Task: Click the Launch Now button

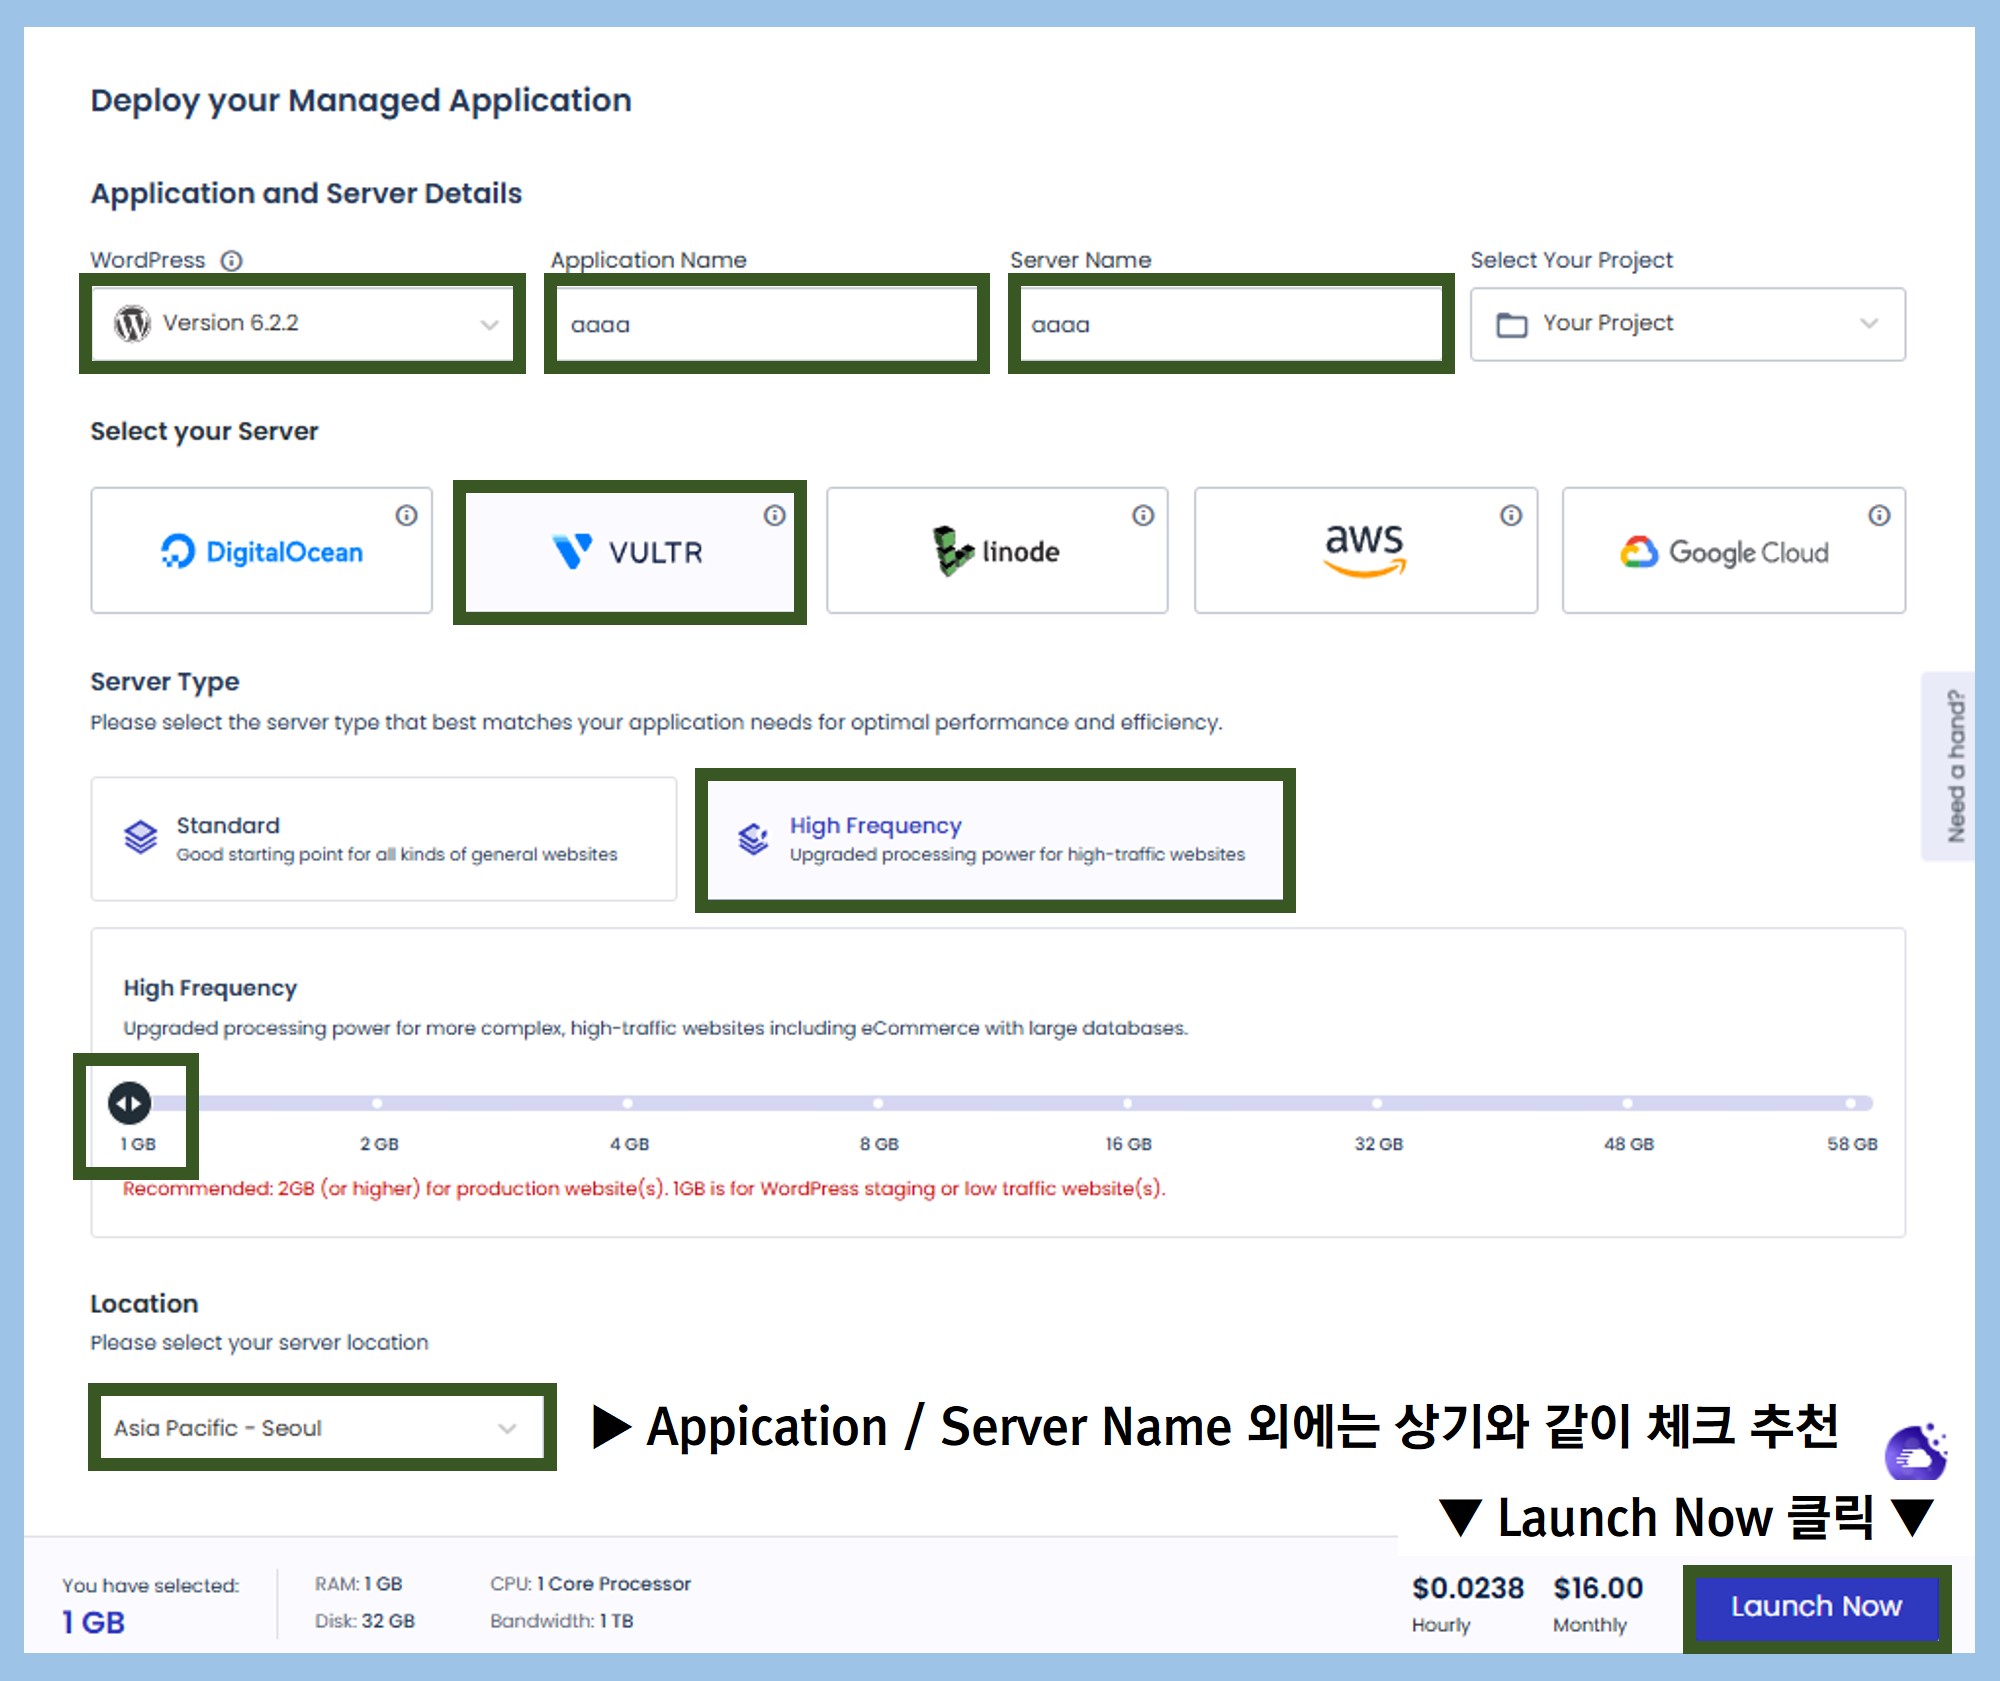Action: (1817, 1607)
